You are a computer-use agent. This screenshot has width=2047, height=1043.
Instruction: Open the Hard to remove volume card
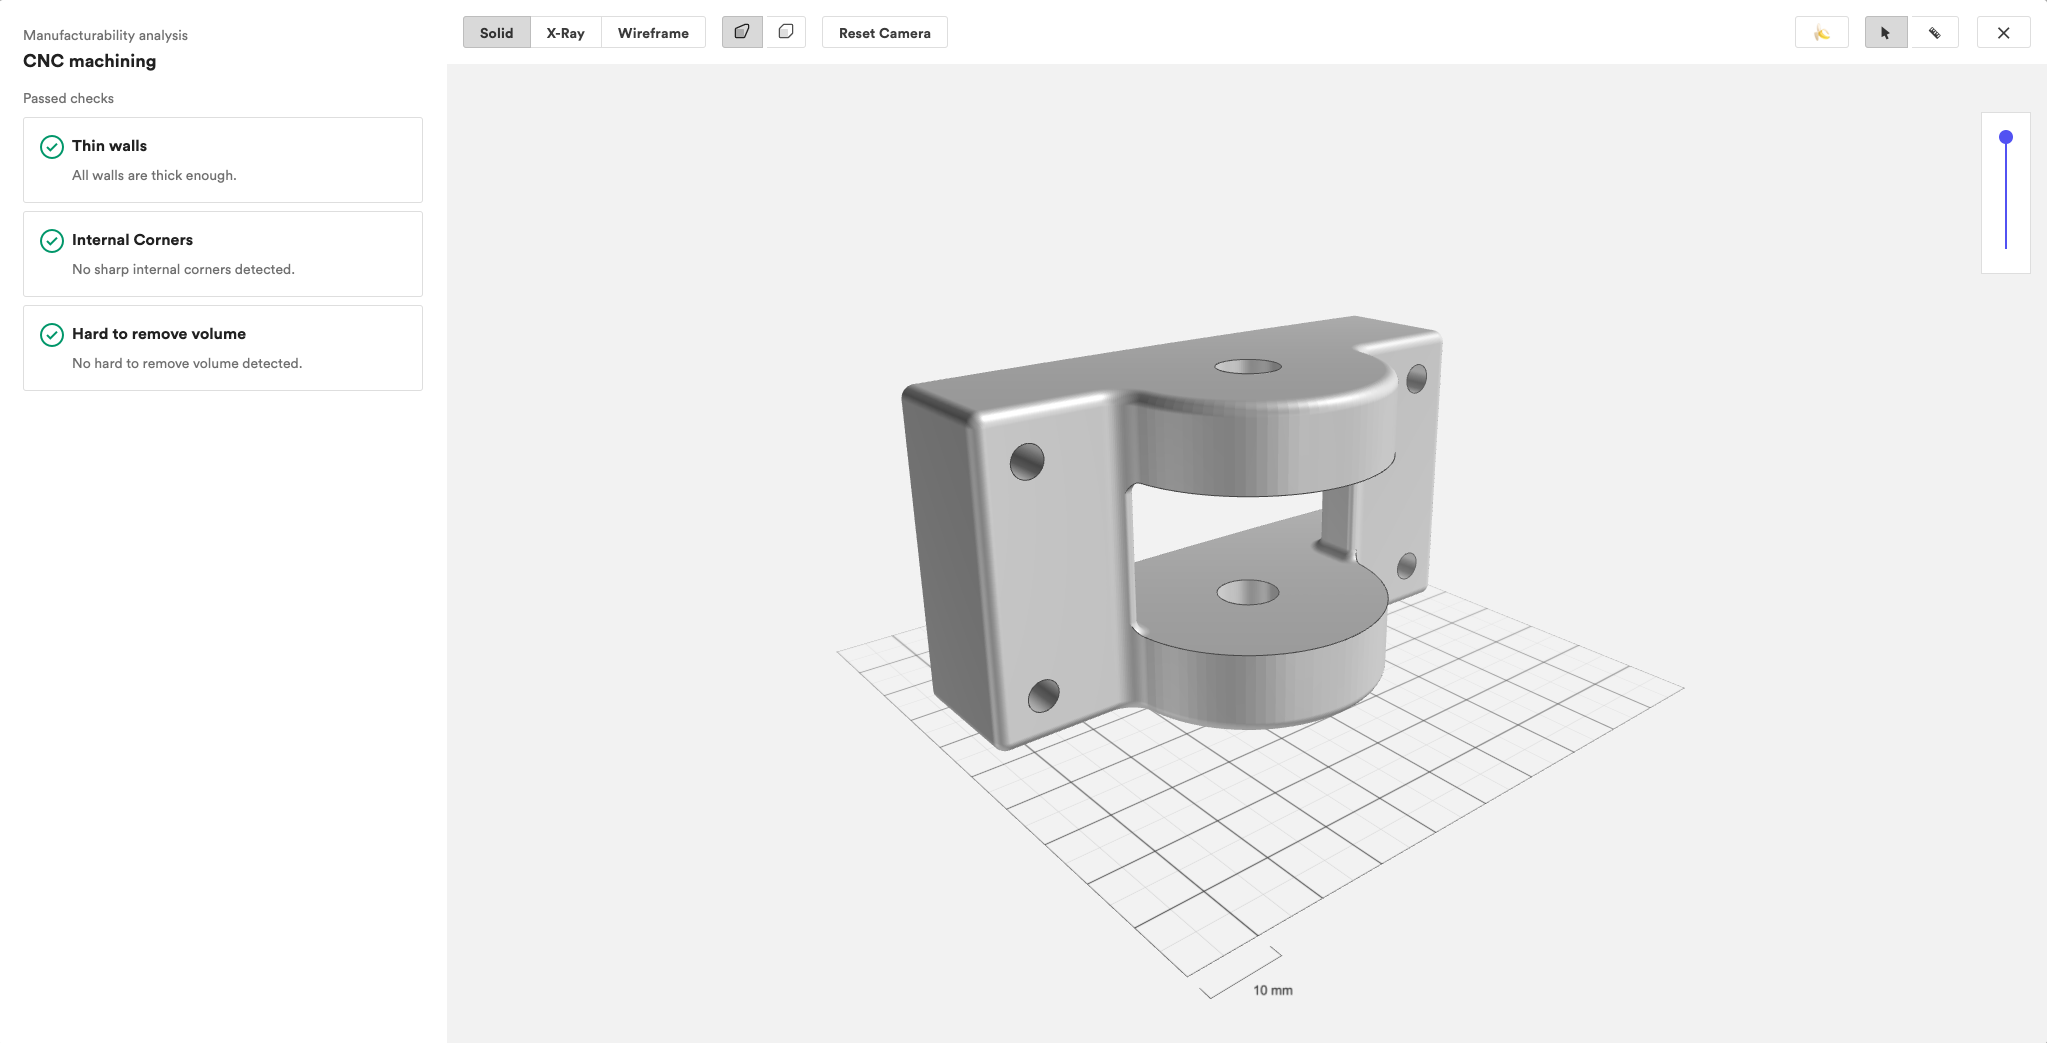click(223, 348)
